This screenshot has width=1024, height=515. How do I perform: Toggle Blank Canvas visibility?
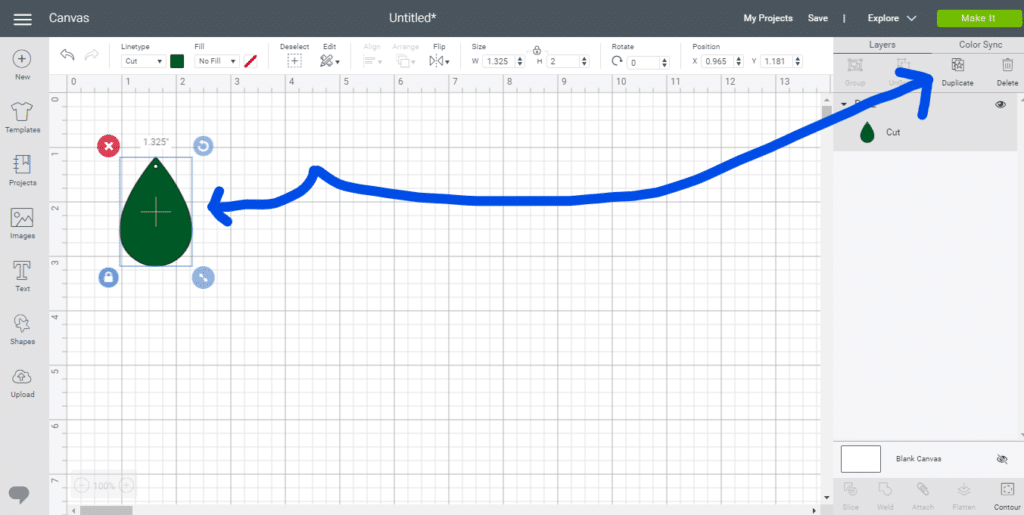click(x=1002, y=459)
